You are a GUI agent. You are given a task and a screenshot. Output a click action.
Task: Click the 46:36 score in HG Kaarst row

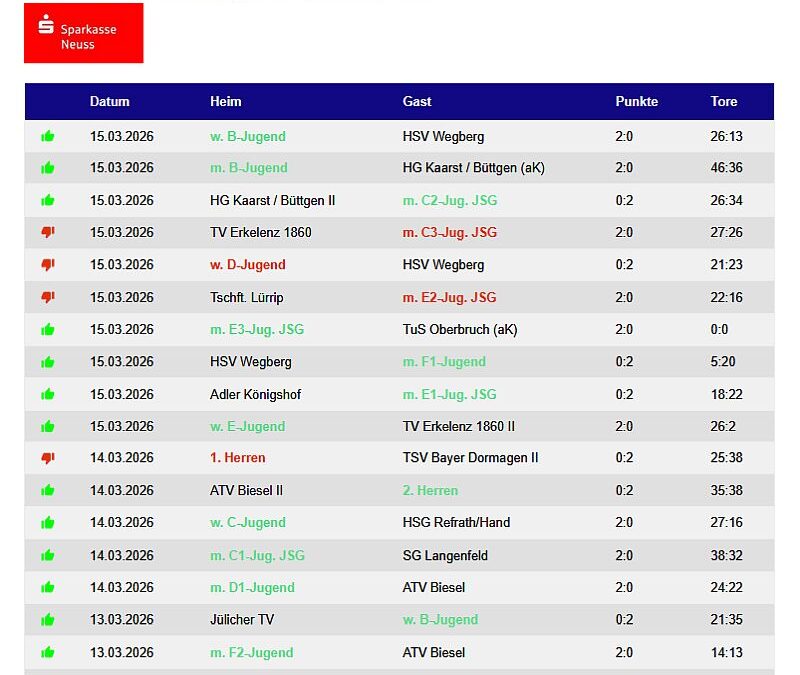coord(726,168)
